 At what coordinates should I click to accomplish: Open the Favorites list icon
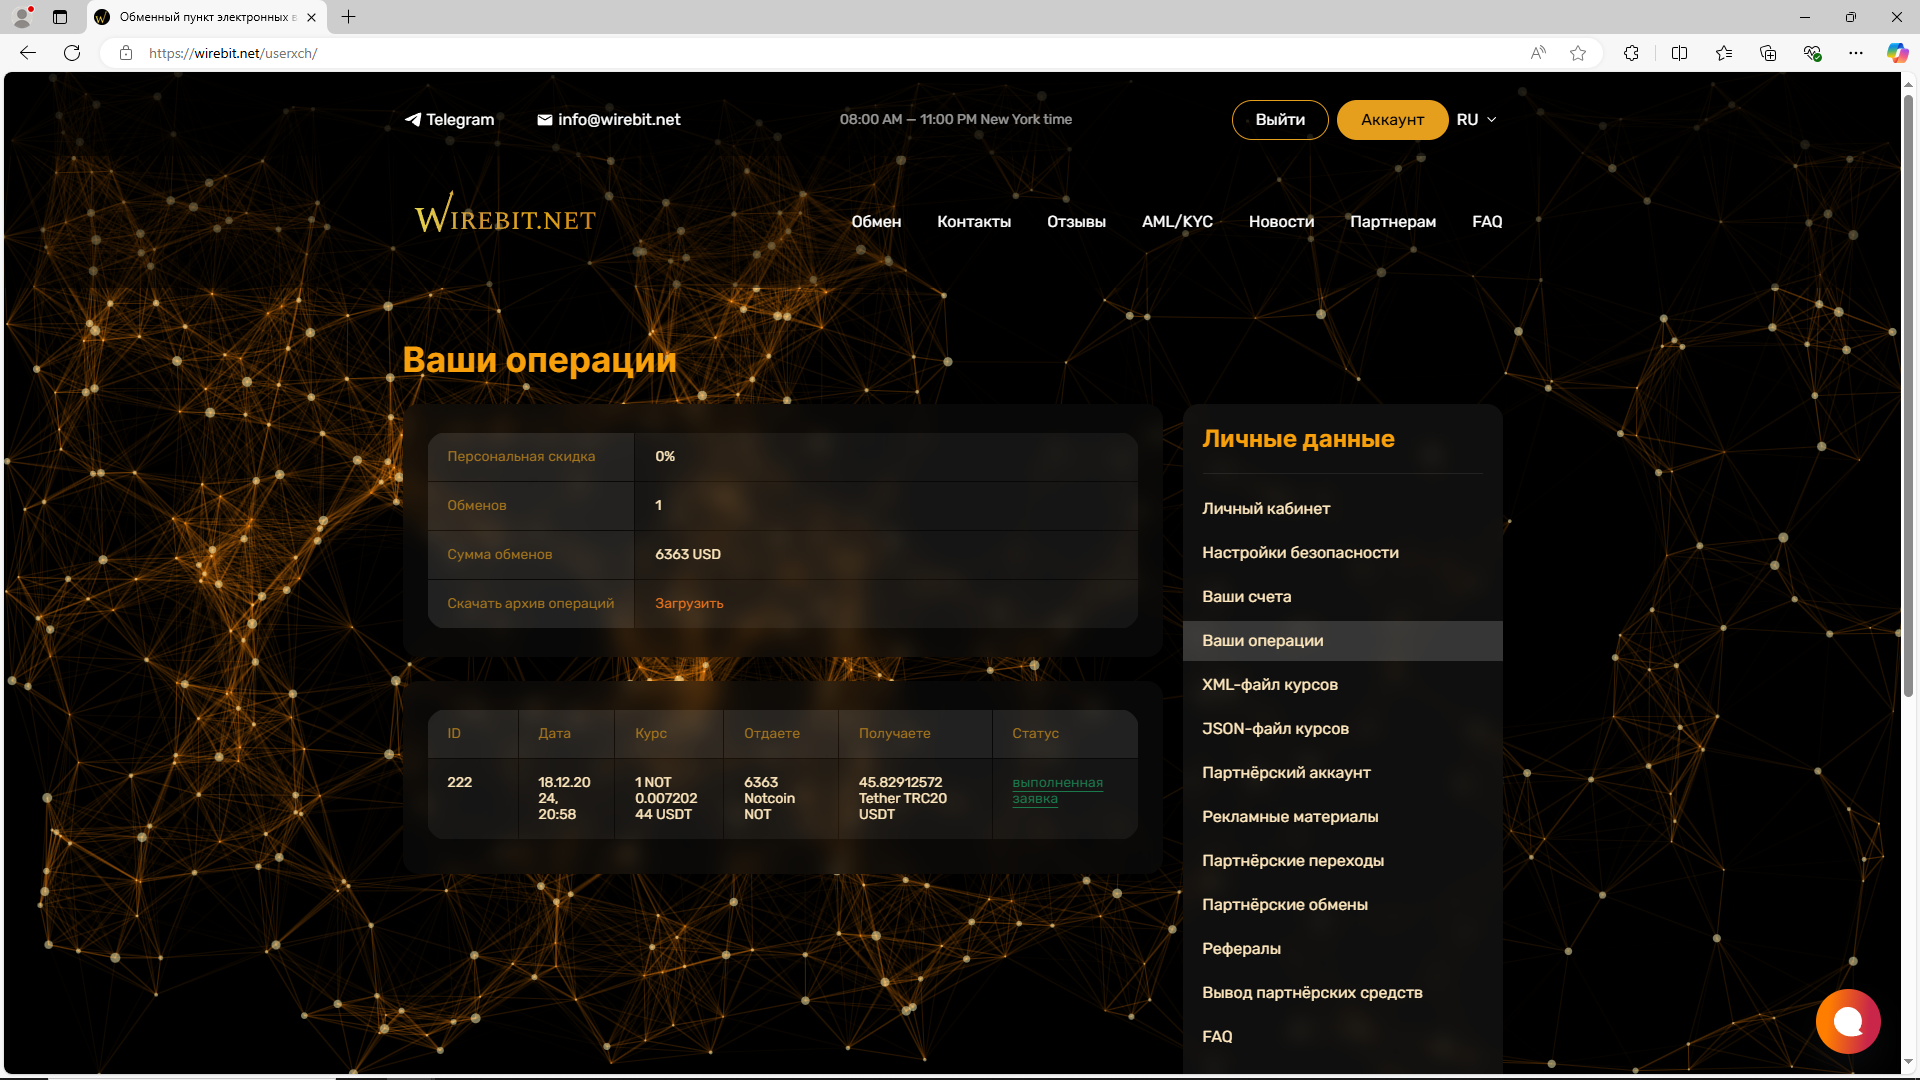tap(1724, 53)
